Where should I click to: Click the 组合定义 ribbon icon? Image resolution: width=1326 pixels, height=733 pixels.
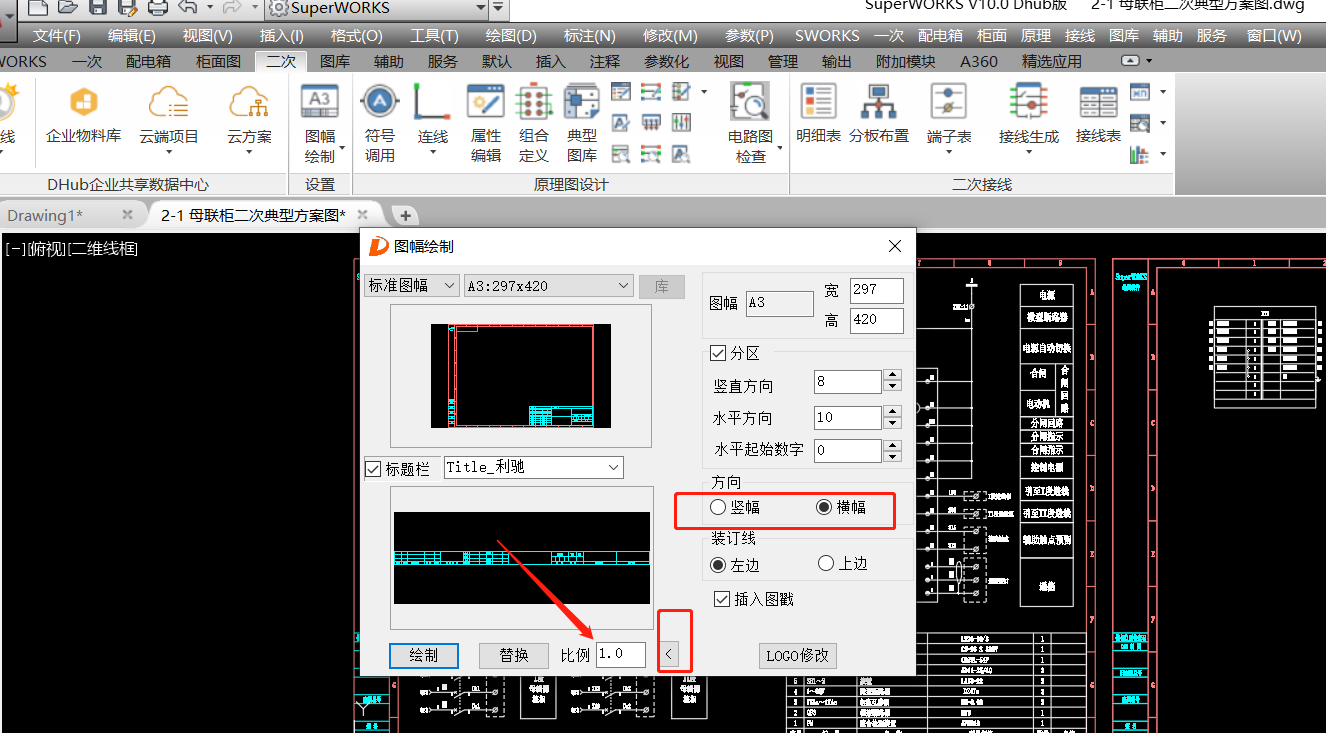click(x=534, y=123)
